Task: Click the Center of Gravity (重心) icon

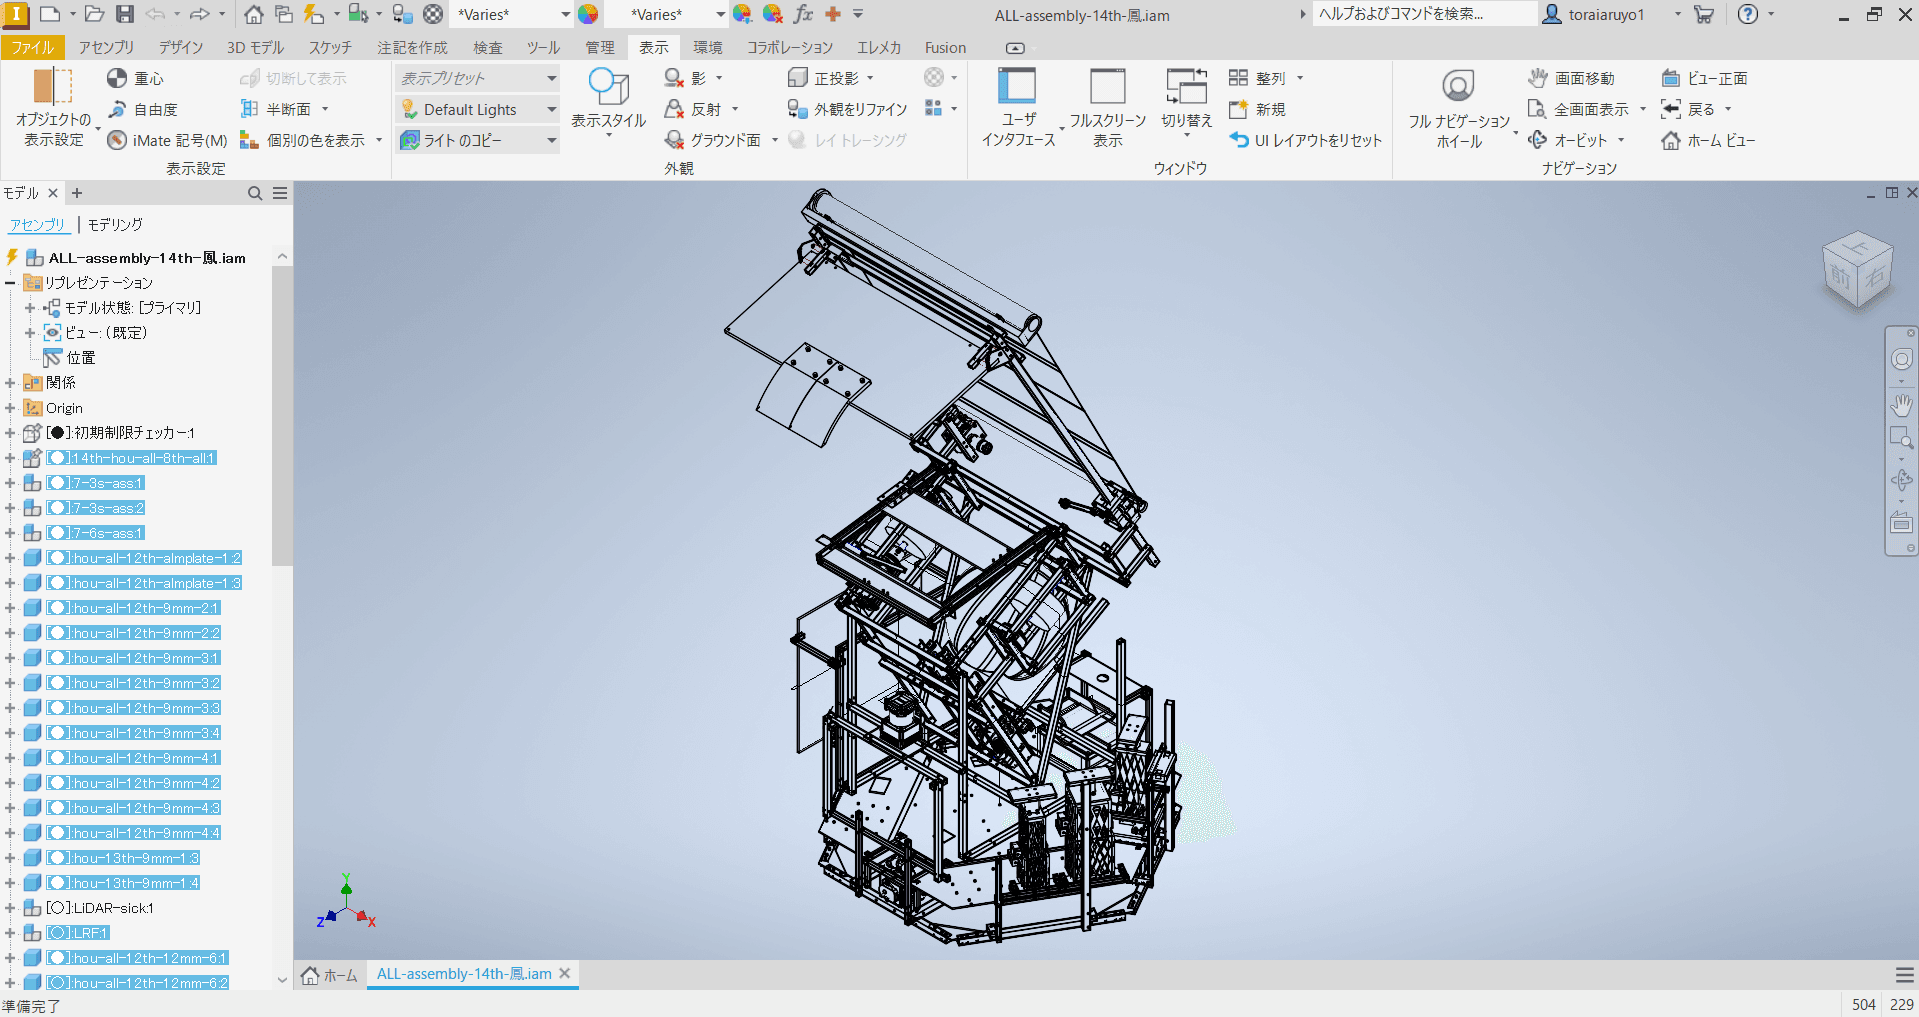Action: 117,78
